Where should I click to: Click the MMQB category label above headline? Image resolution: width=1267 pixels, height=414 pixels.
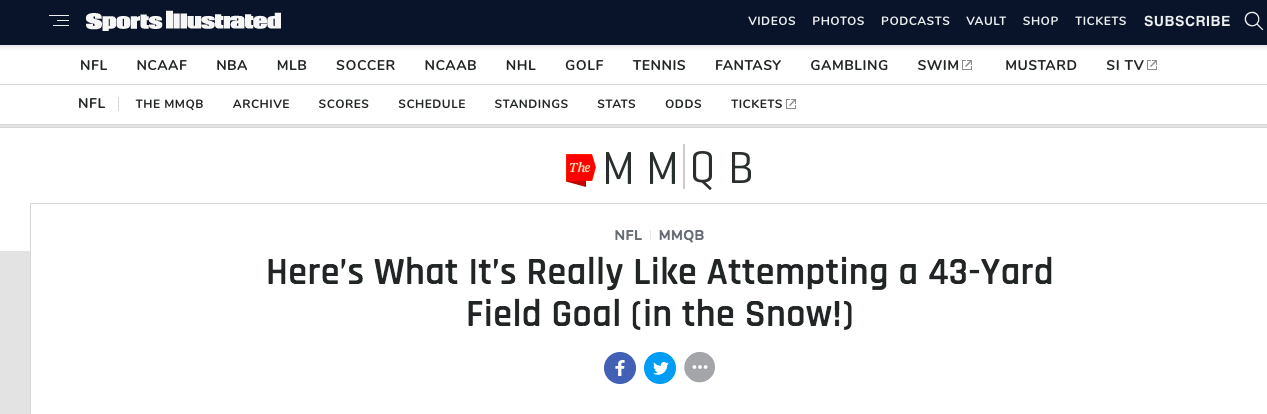[681, 236]
